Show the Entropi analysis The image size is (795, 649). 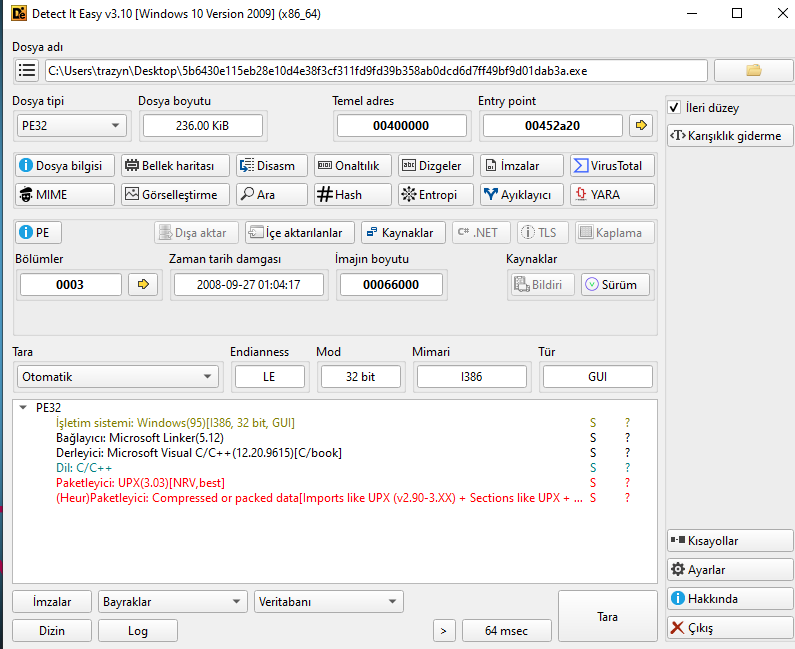tap(430, 195)
